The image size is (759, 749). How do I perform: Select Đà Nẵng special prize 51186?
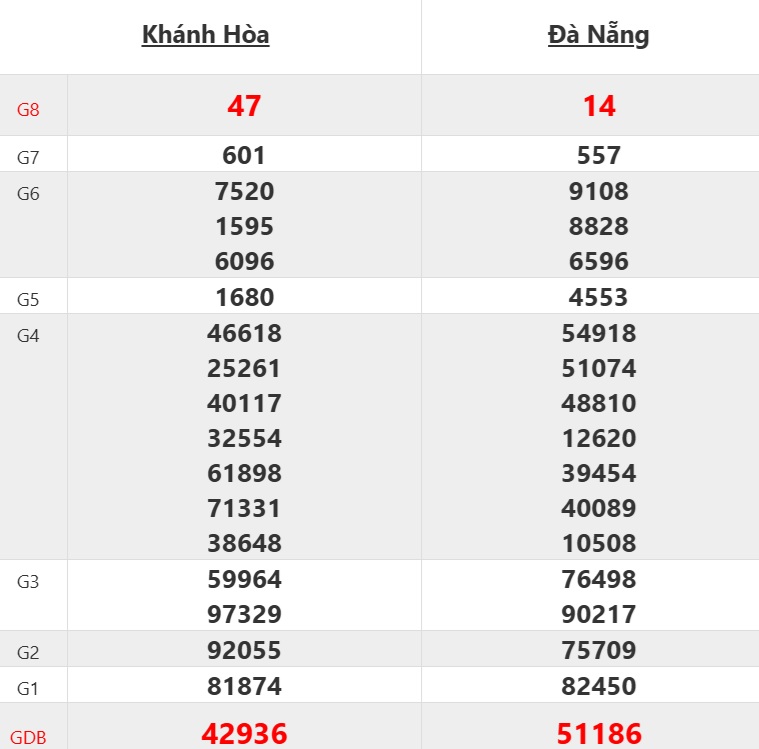[x=599, y=733]
